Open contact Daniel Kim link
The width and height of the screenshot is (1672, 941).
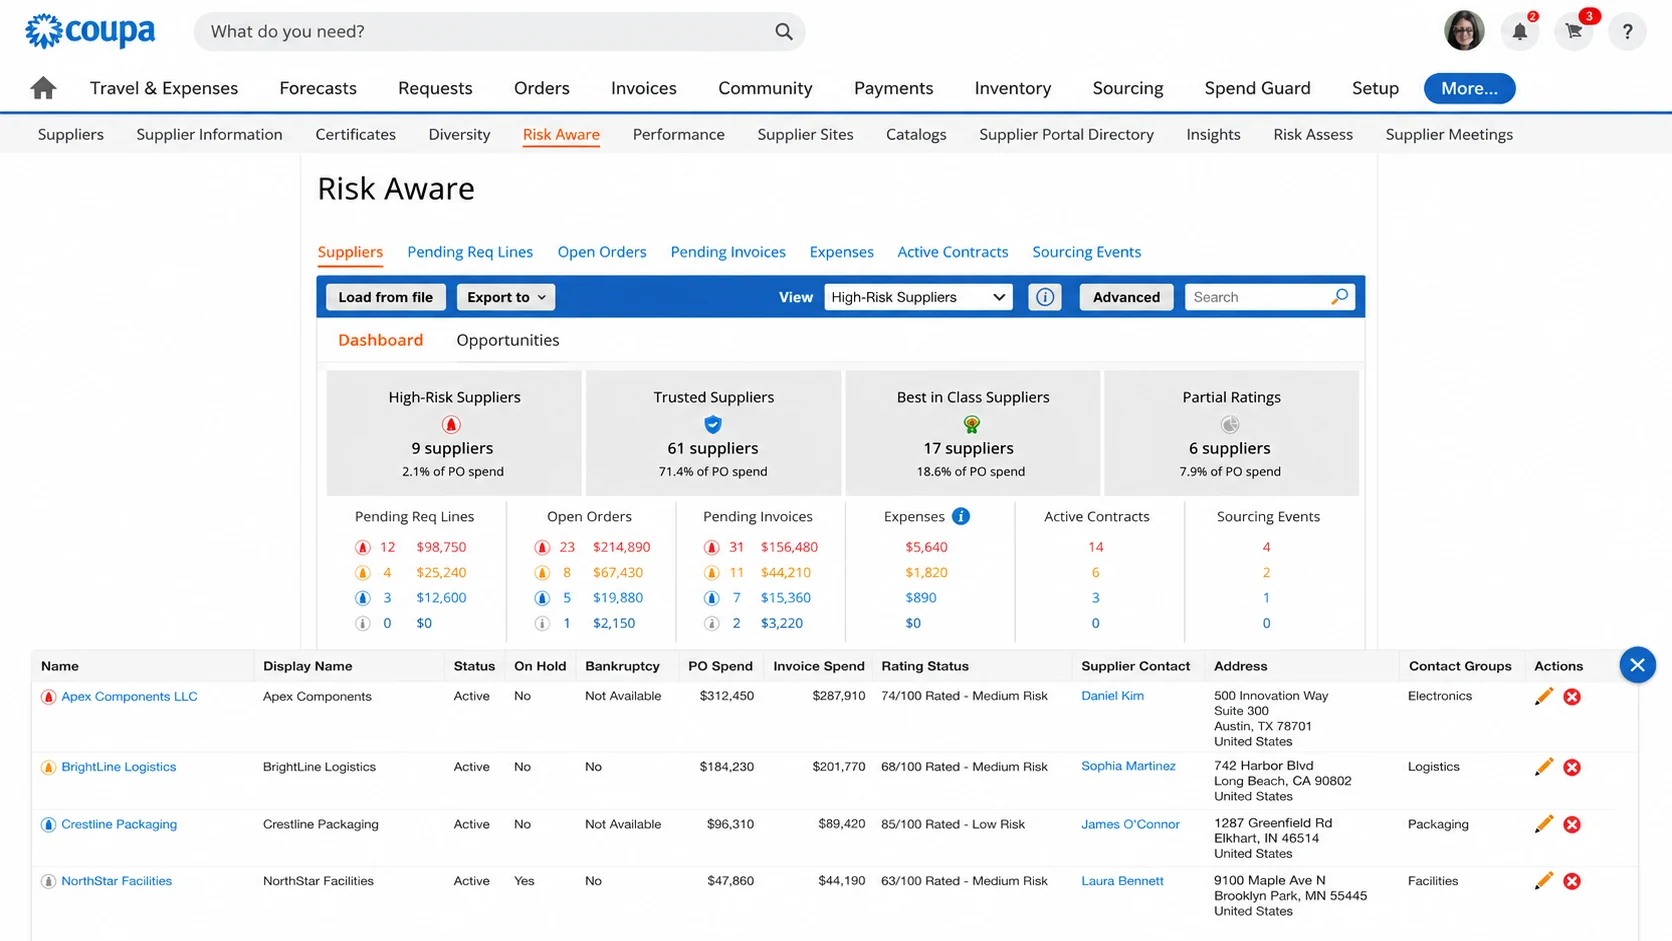point(1112,696)
